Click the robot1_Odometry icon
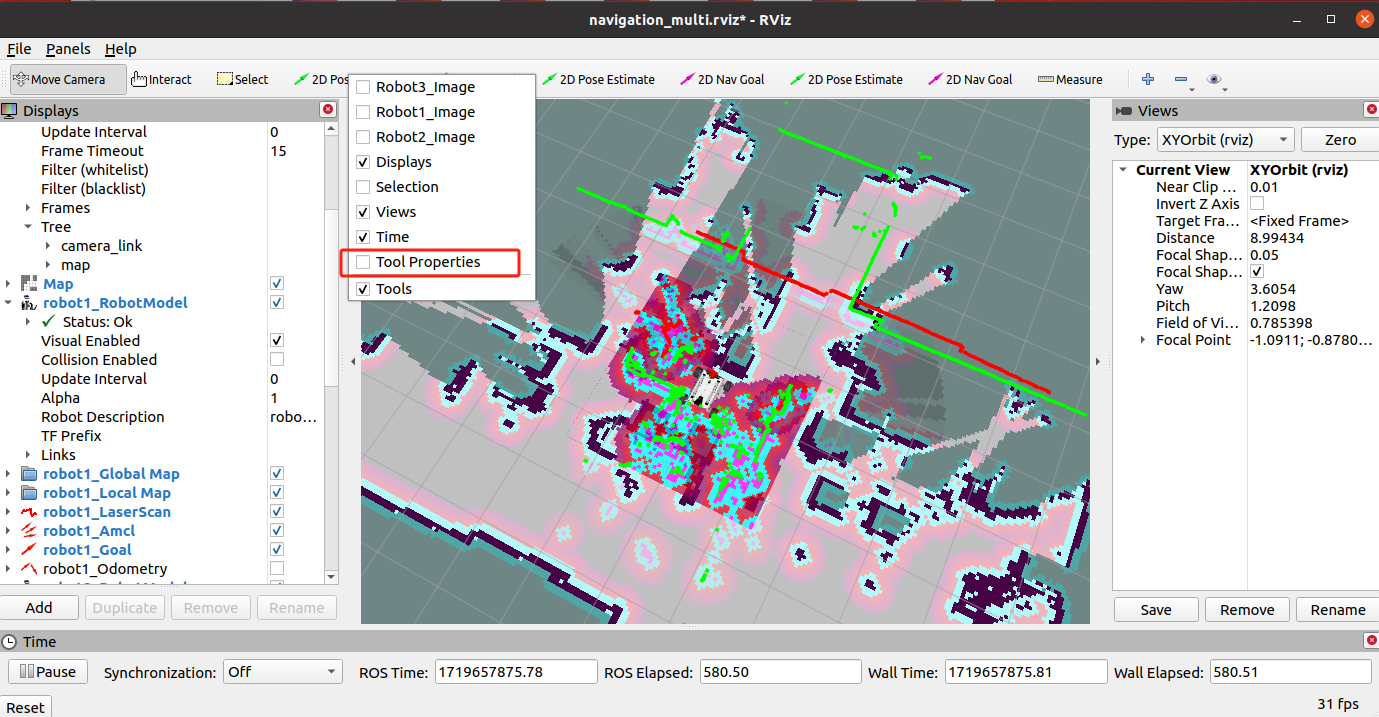Viewport: 1379px width, 717px height. click(28, 569)
